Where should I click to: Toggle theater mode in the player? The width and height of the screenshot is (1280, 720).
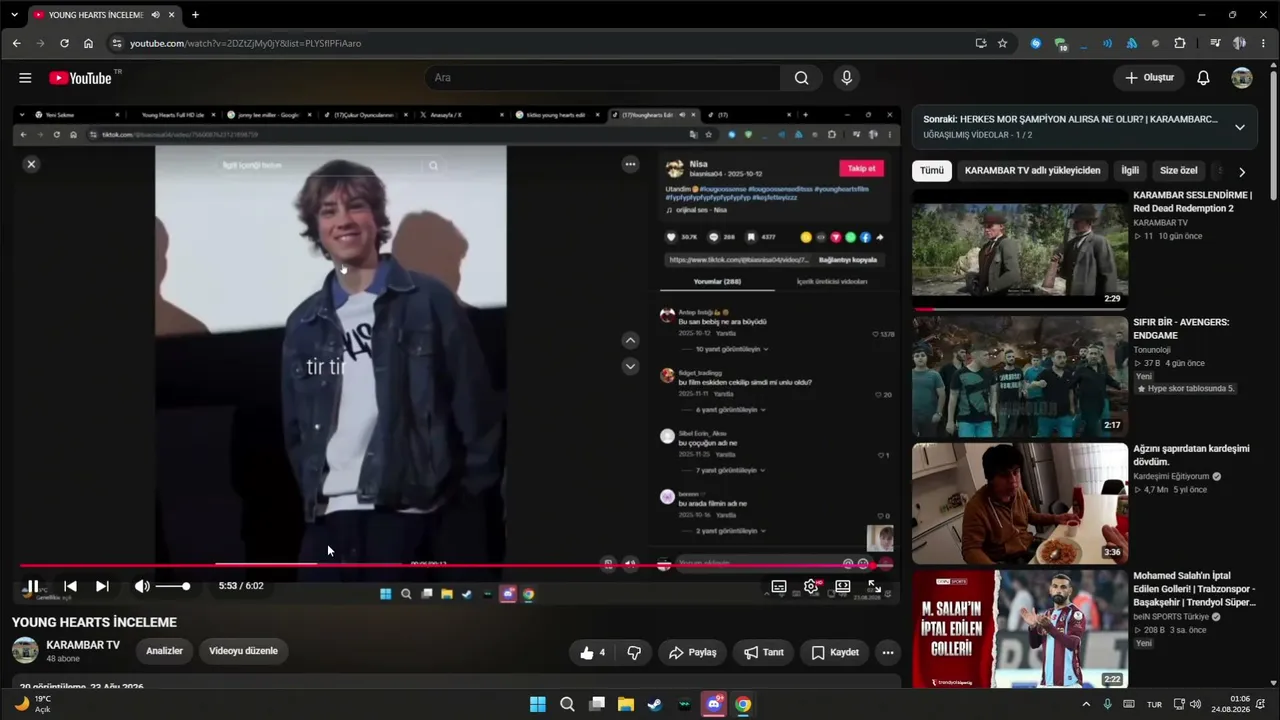pos(843,586)
